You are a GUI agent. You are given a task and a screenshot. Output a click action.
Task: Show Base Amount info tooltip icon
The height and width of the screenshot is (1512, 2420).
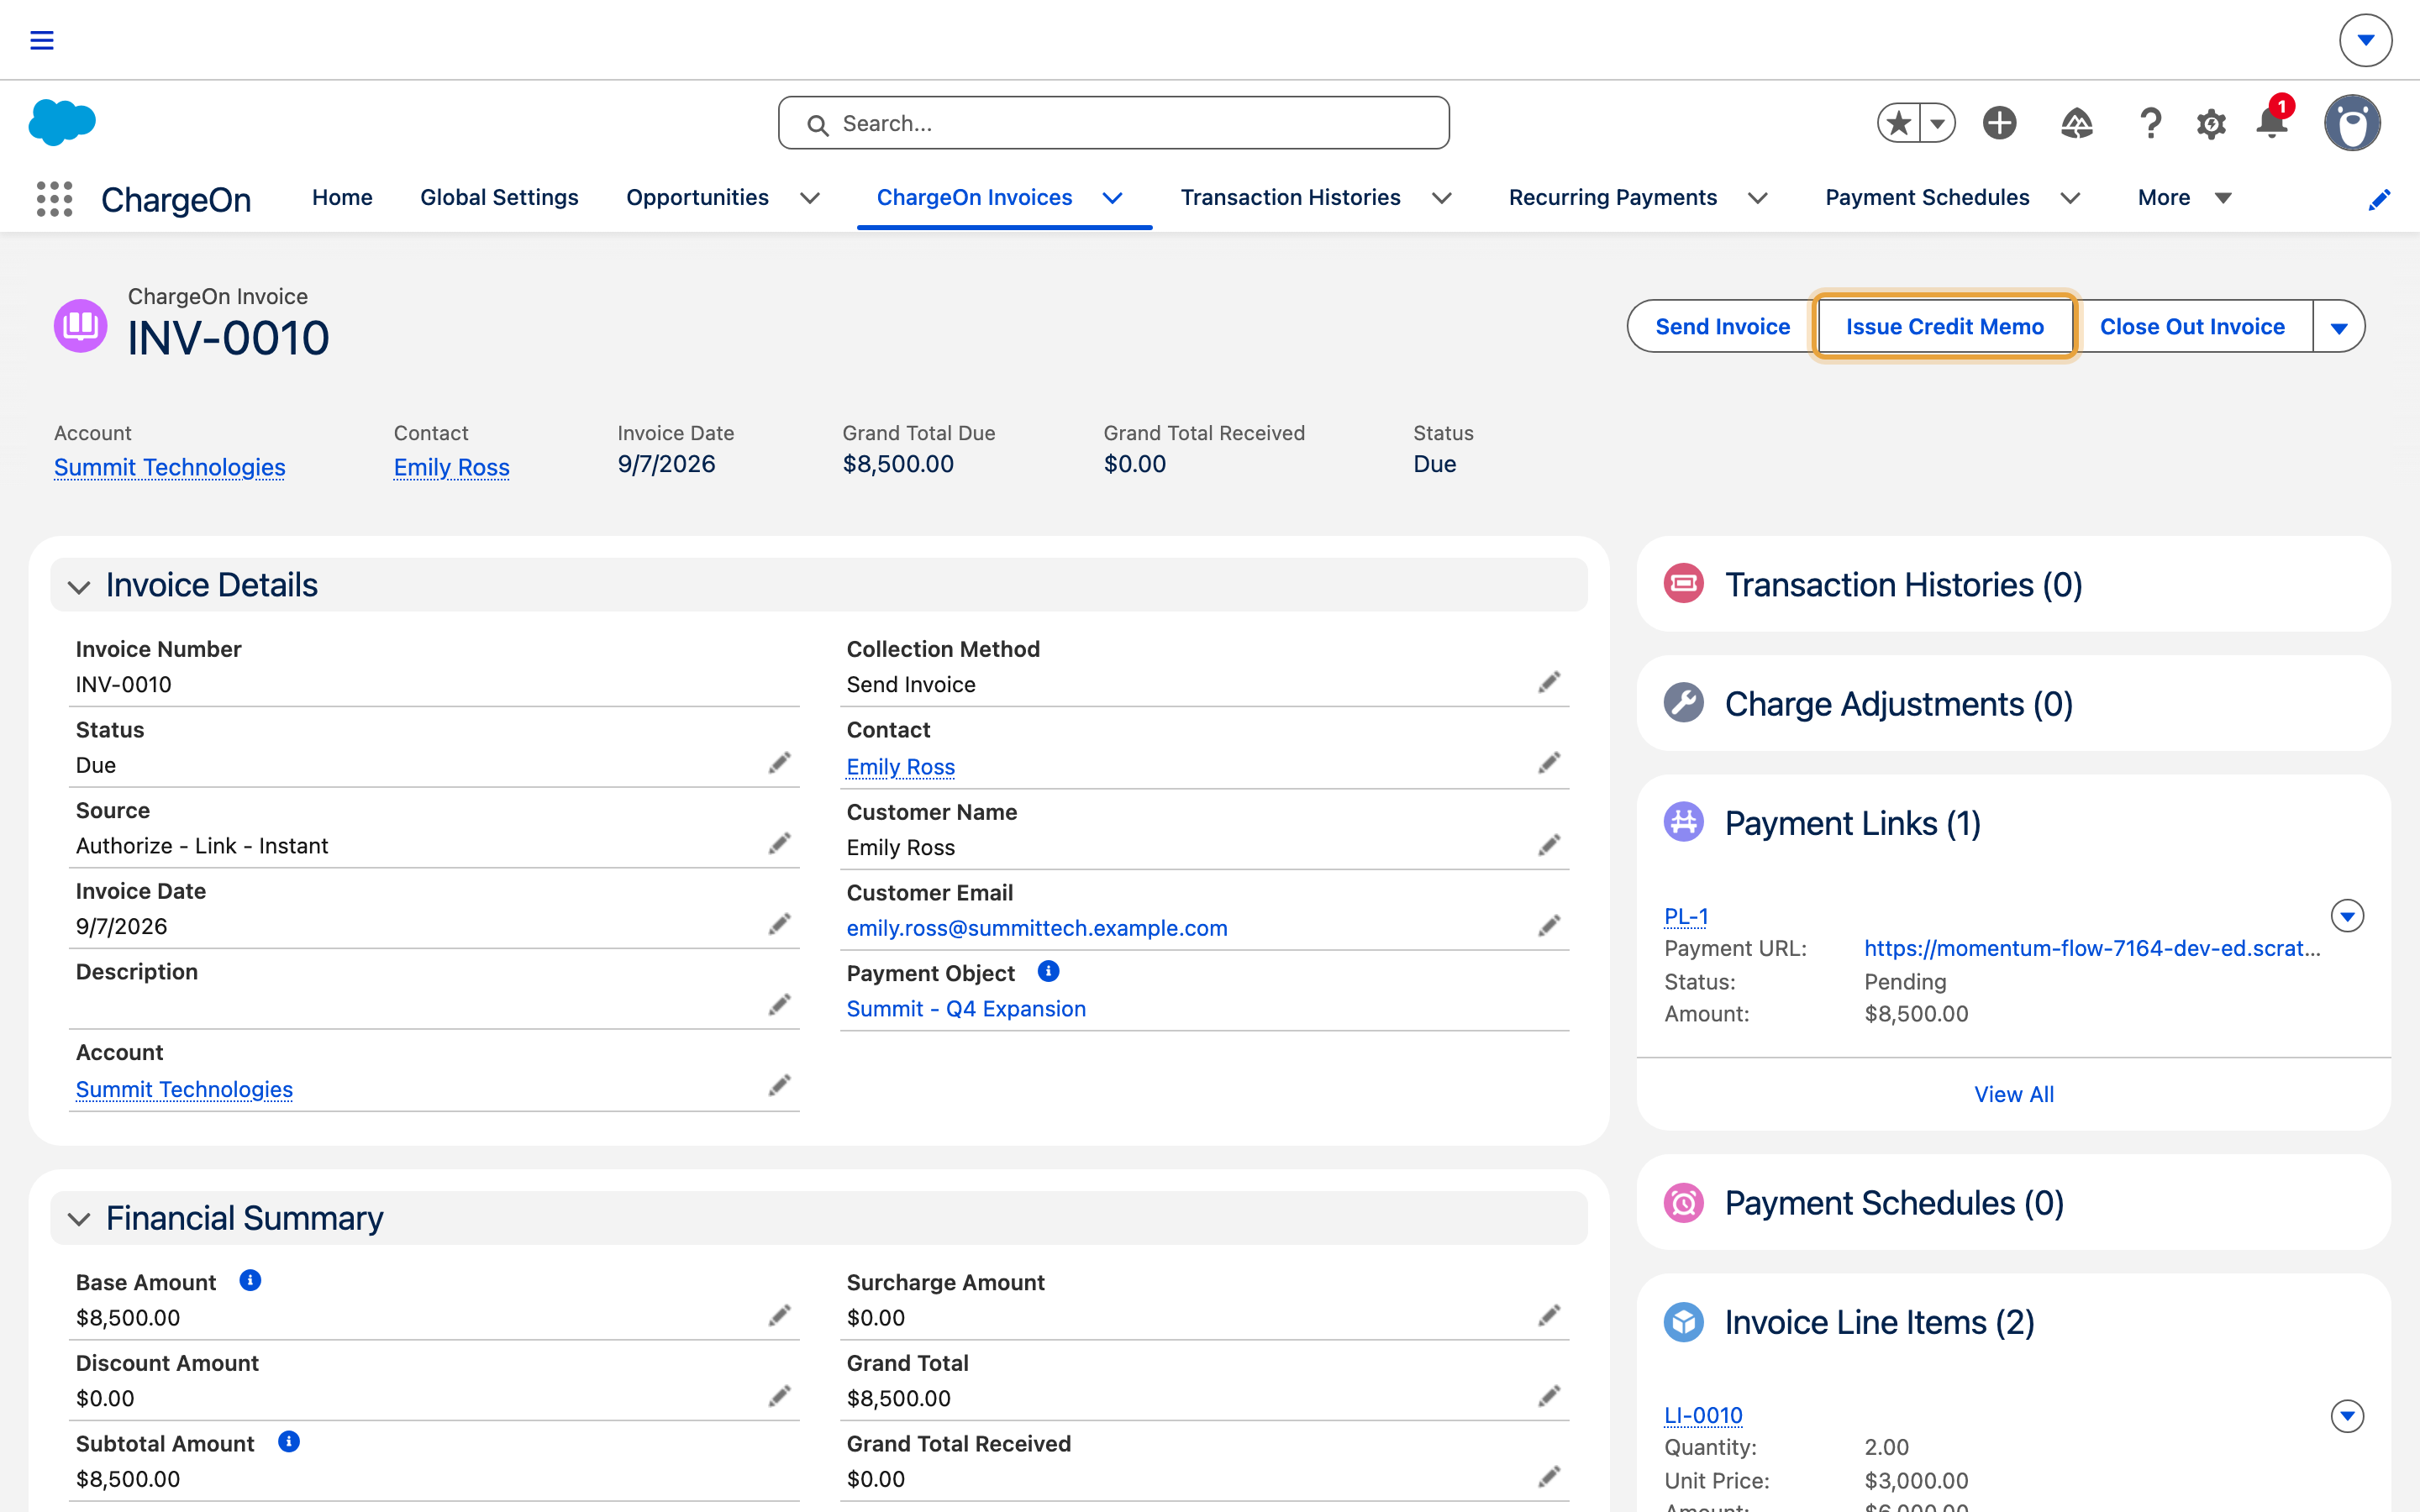(x=250, y=1280)
